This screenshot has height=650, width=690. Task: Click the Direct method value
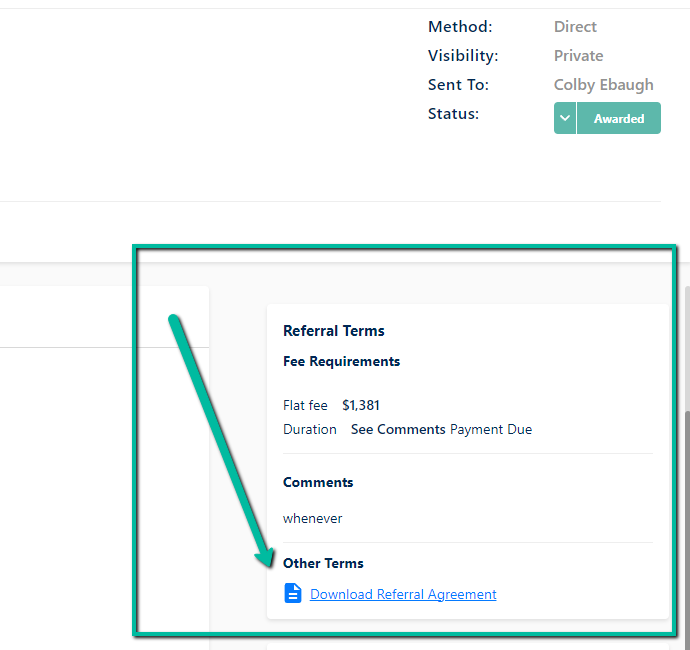click(575, 26)
